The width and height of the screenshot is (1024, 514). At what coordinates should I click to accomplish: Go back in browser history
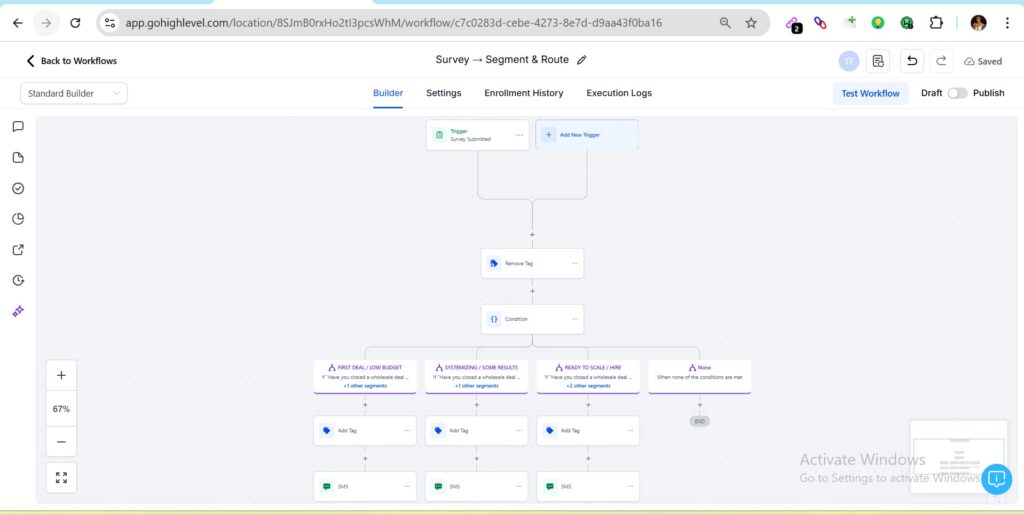[x=18, y=23]
